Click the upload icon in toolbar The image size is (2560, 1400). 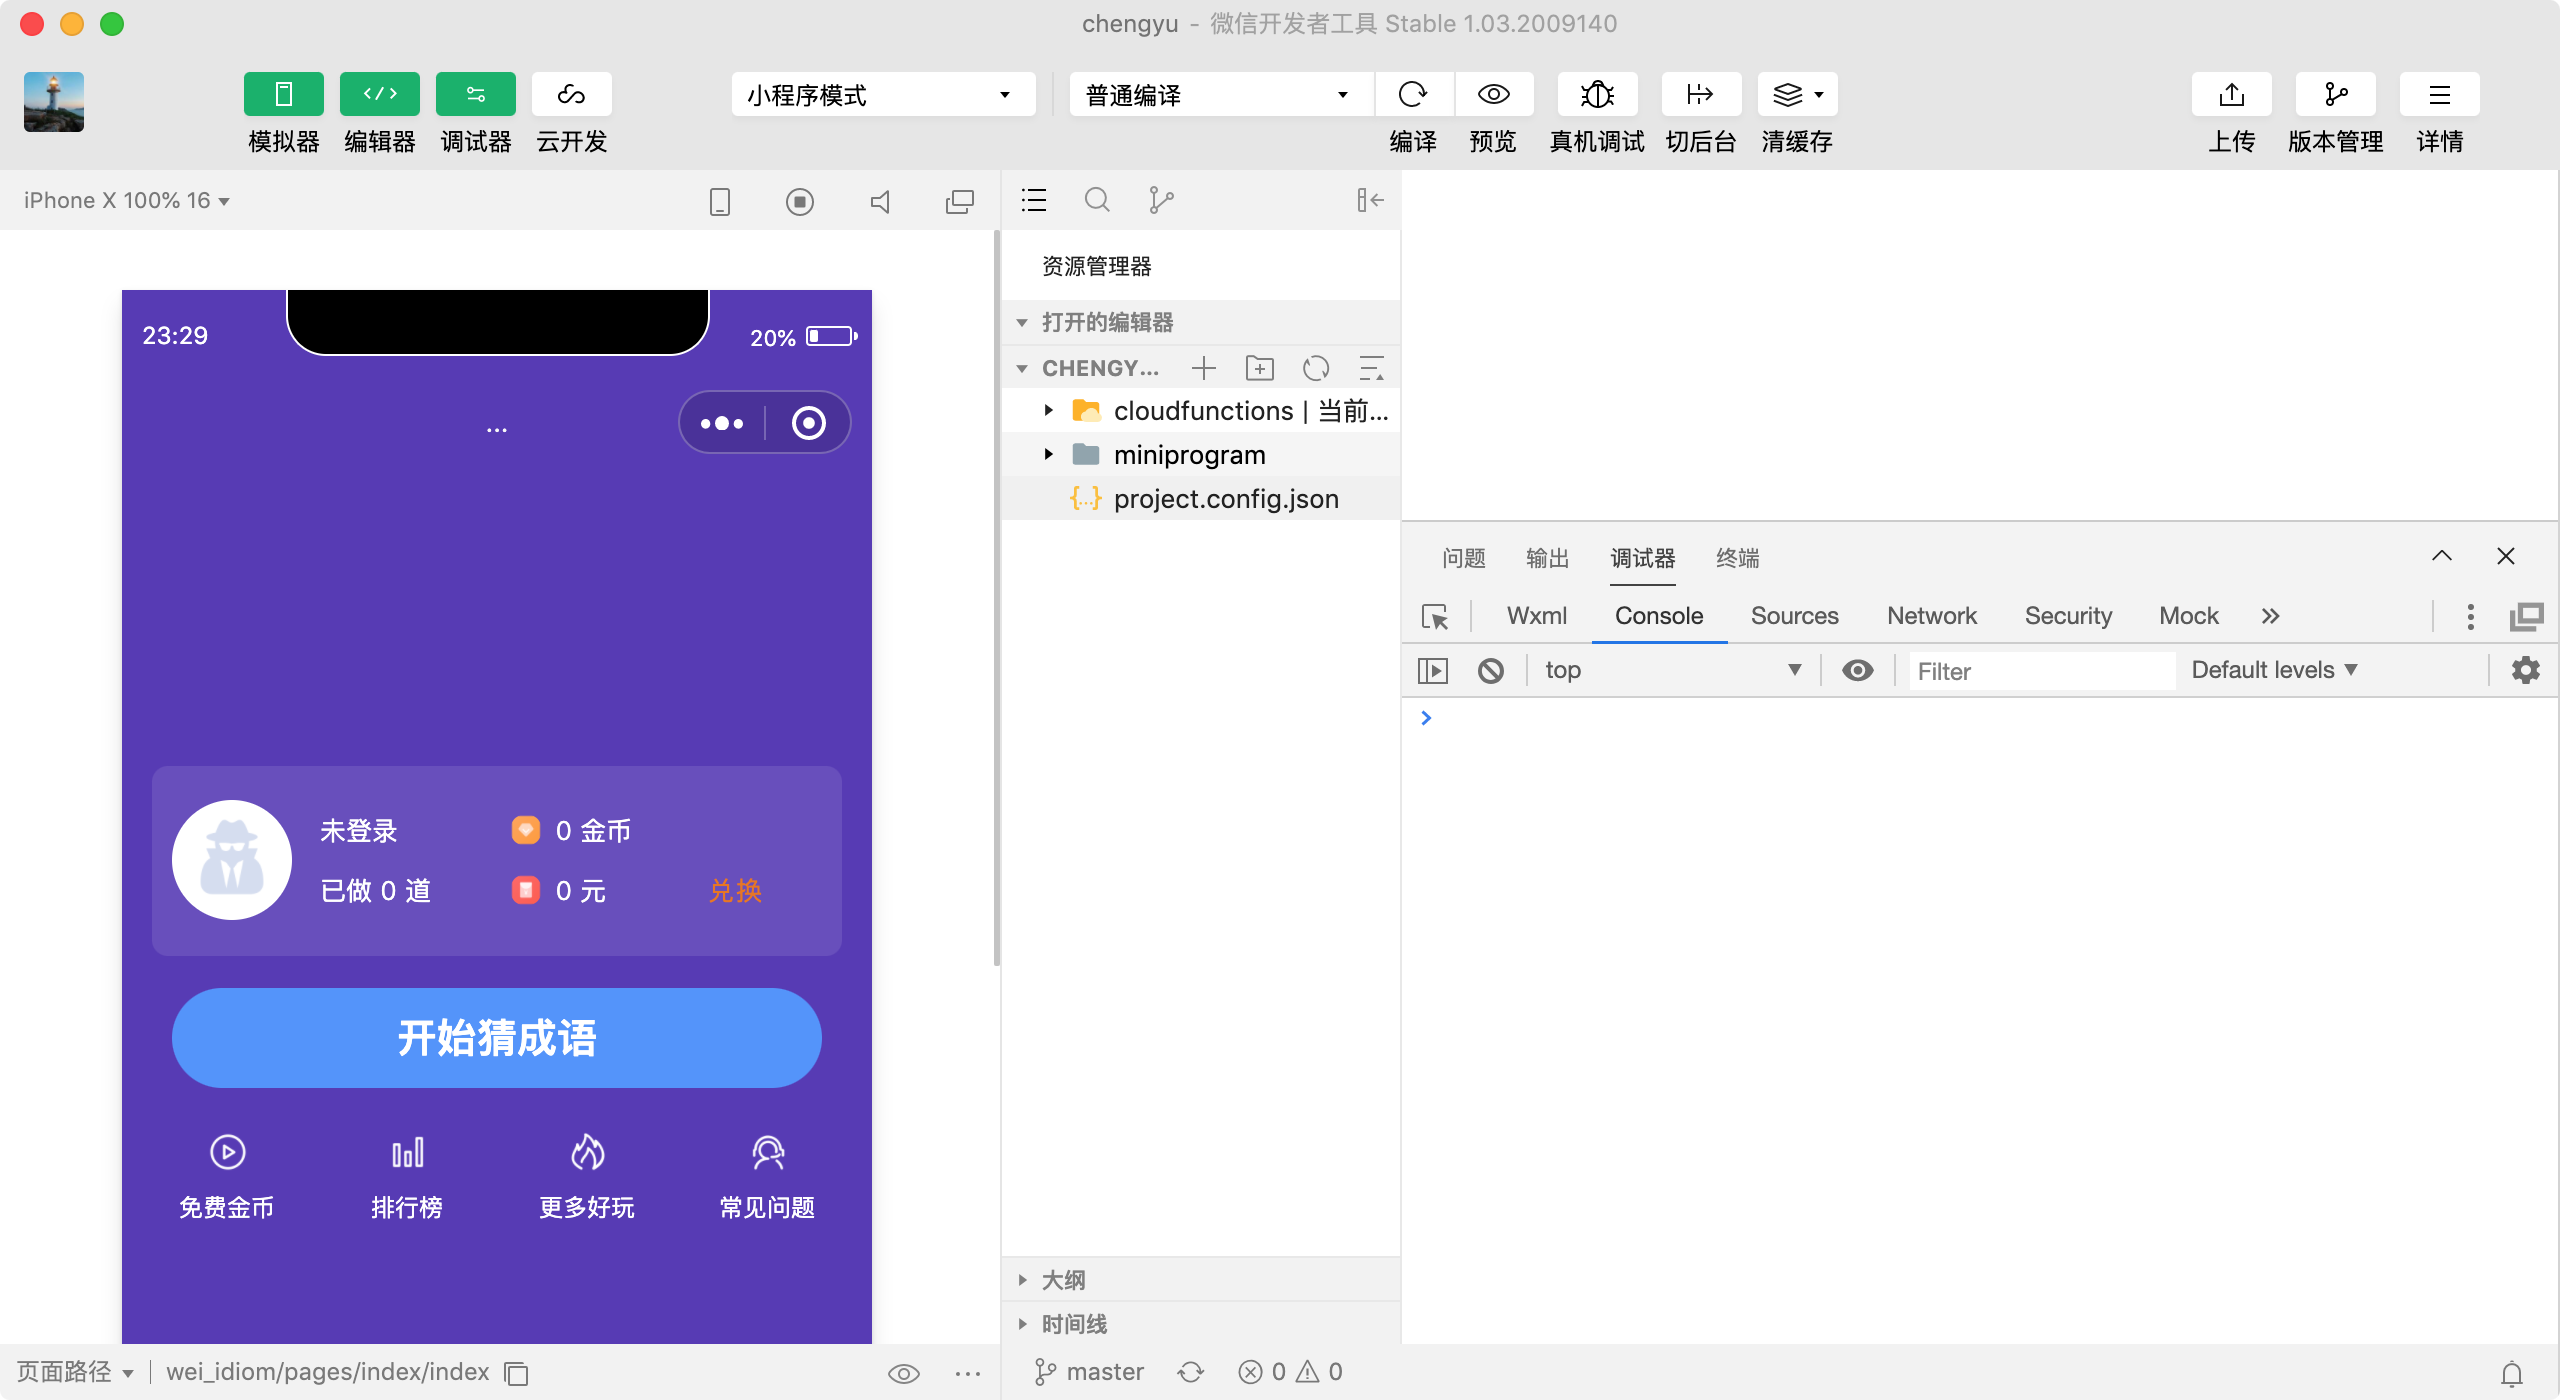point(2231,95)
